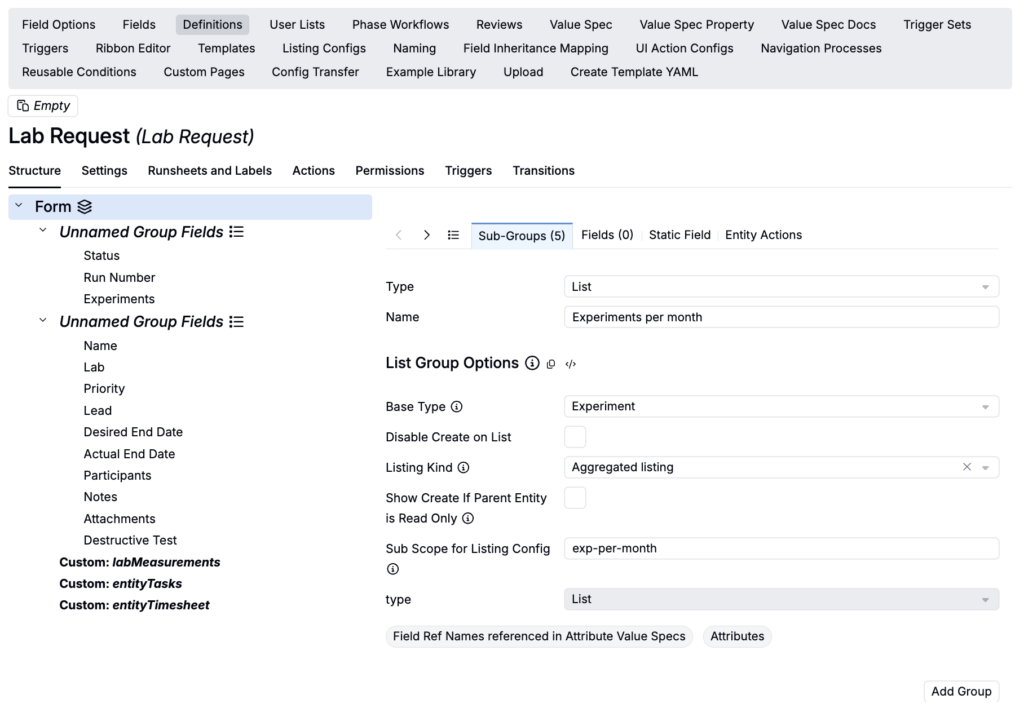Open the Permissions tab

click(389, 170)
